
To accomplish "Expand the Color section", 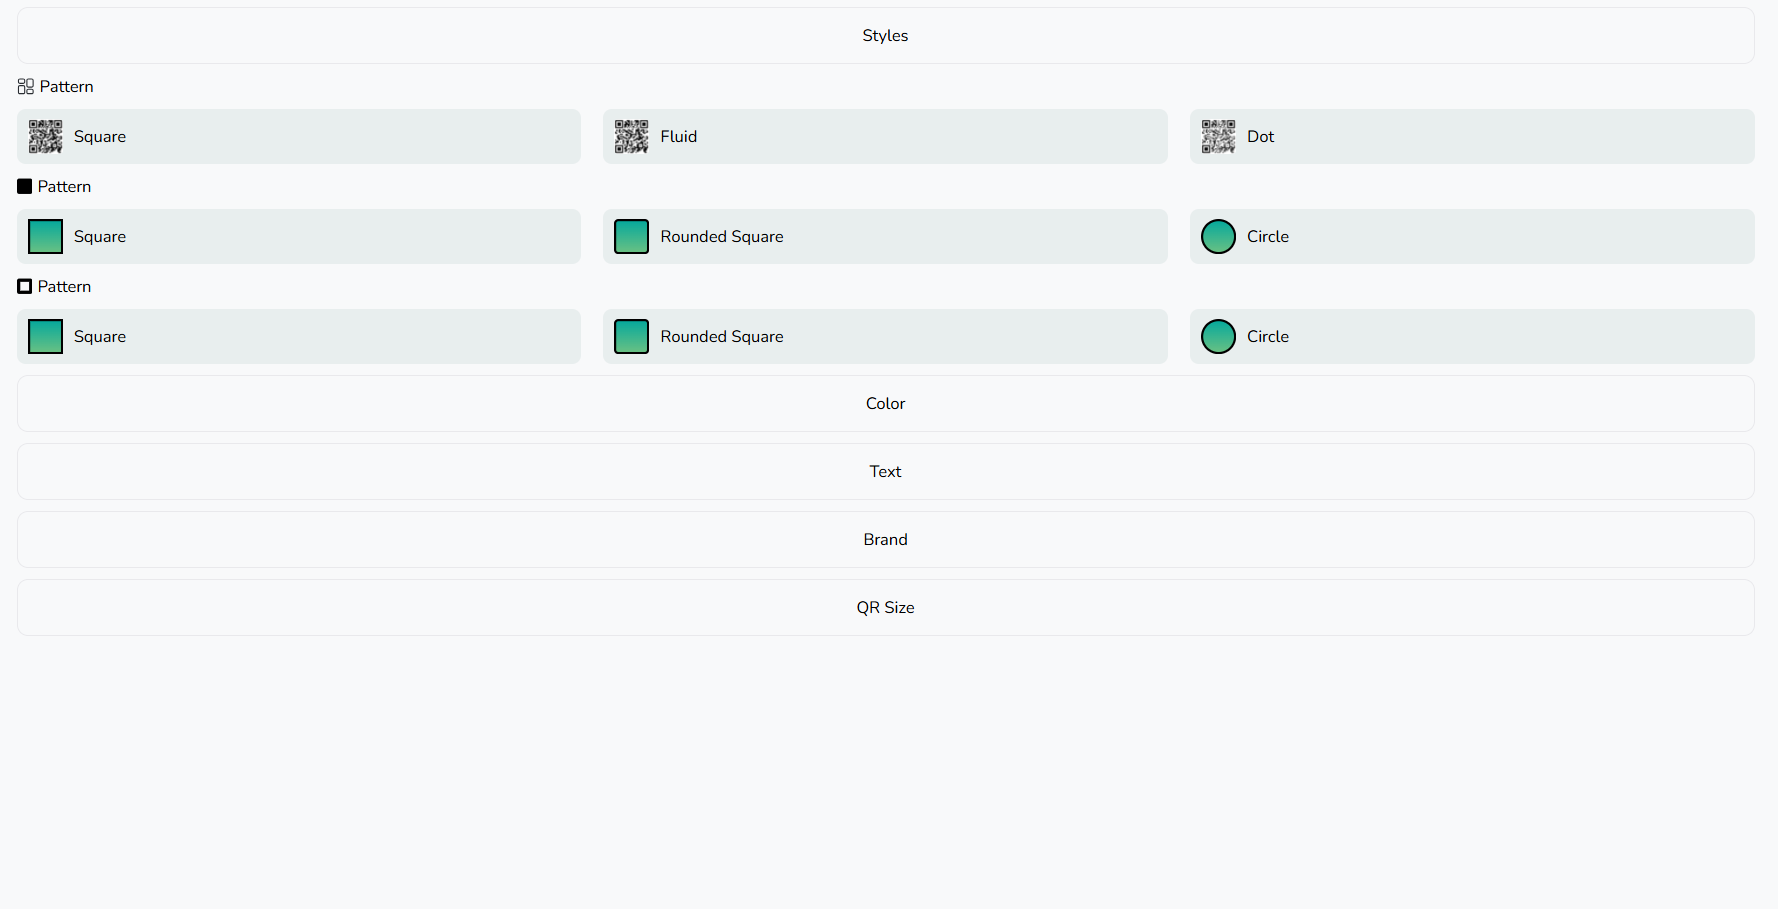I will click(x=885, y=404).
